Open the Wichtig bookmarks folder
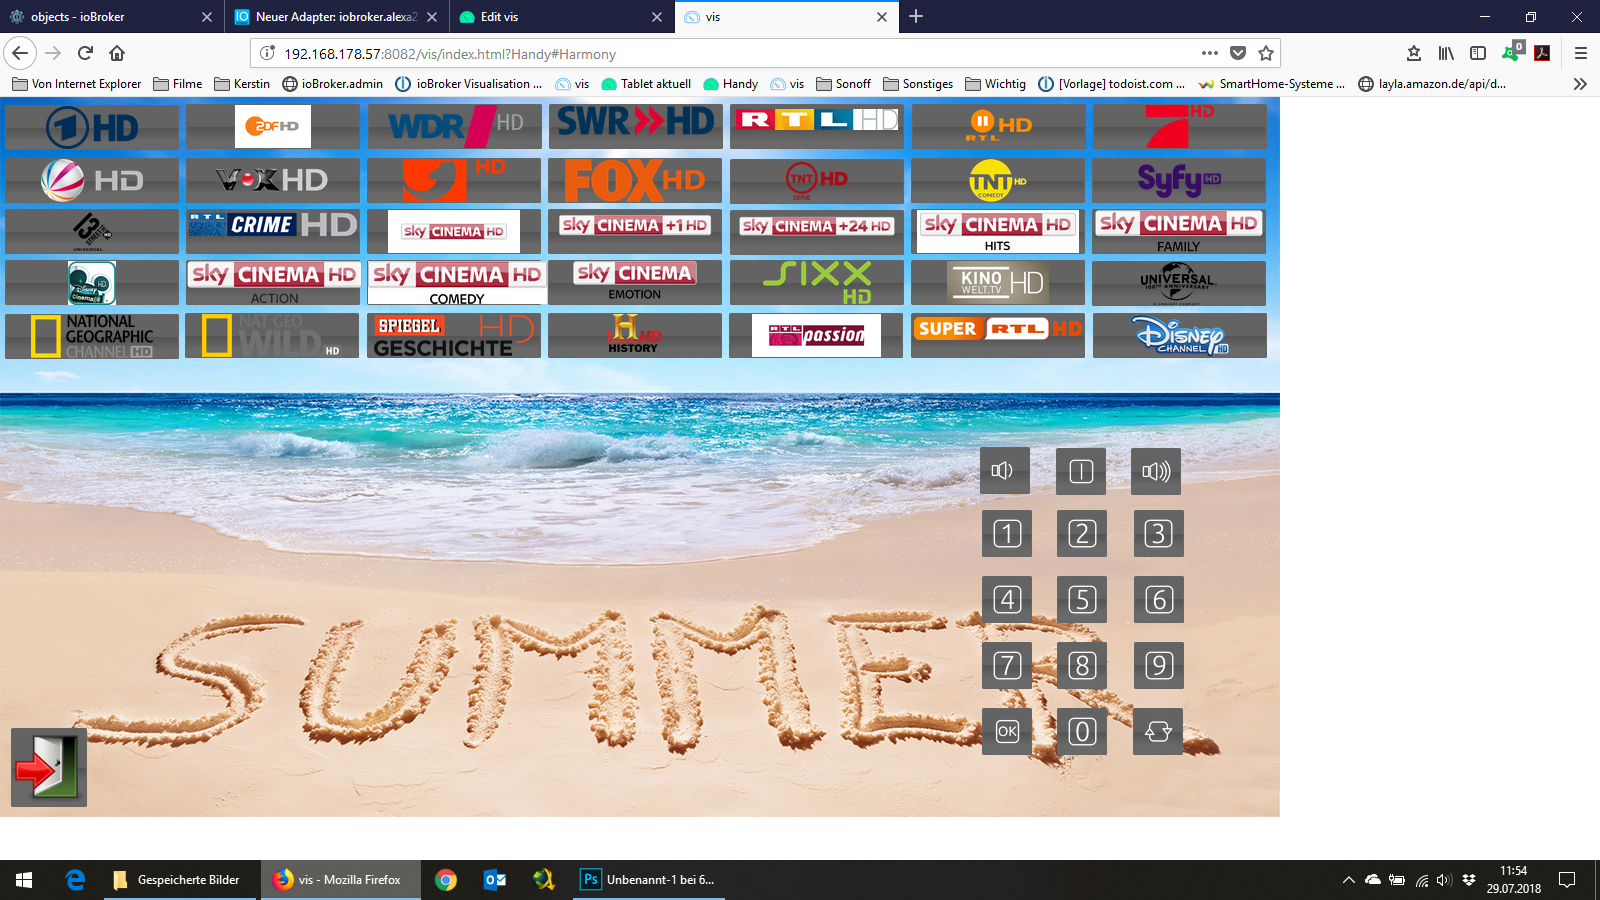This screenshot has height=900, width=1600. coord(995,84)
